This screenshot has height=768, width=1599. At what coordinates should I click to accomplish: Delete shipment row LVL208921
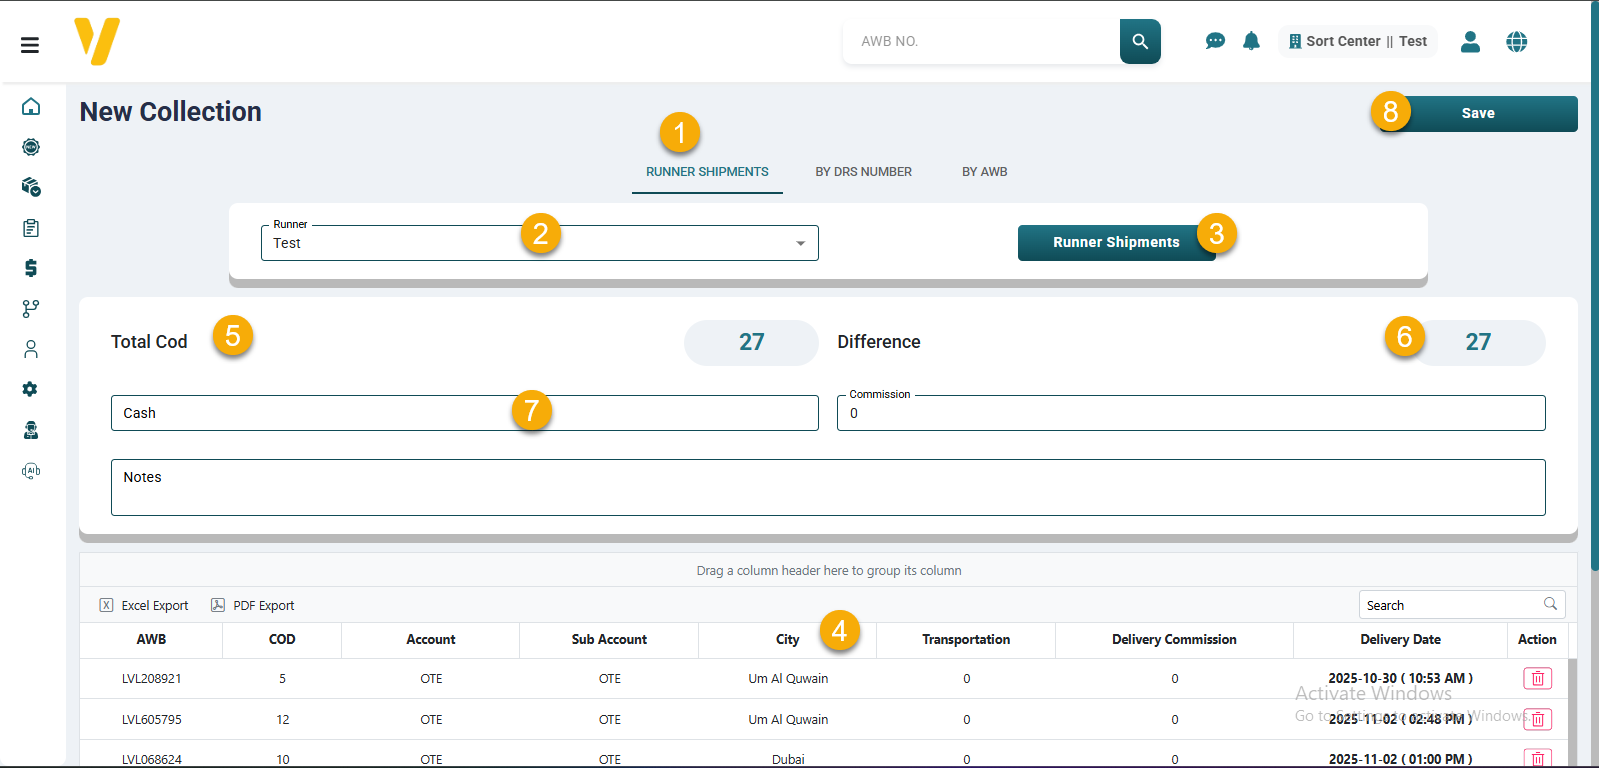pyautogui.click(x=1537, y=679)
